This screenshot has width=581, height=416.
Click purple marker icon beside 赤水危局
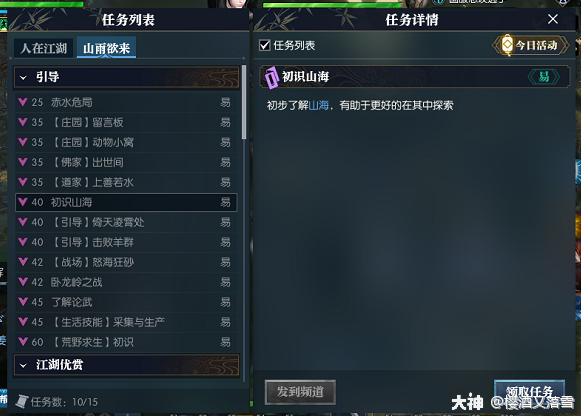pyautogui.click(x=23, y=102)
